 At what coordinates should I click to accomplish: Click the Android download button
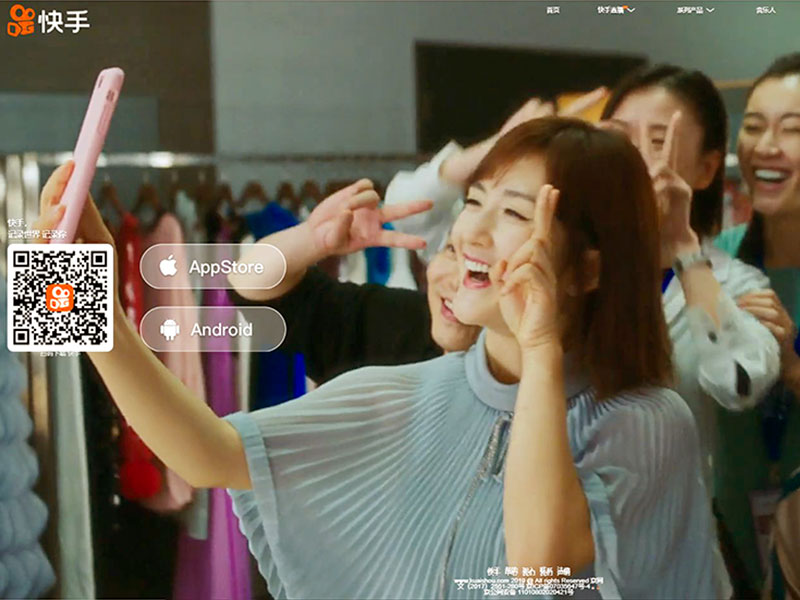coord(213,329)
